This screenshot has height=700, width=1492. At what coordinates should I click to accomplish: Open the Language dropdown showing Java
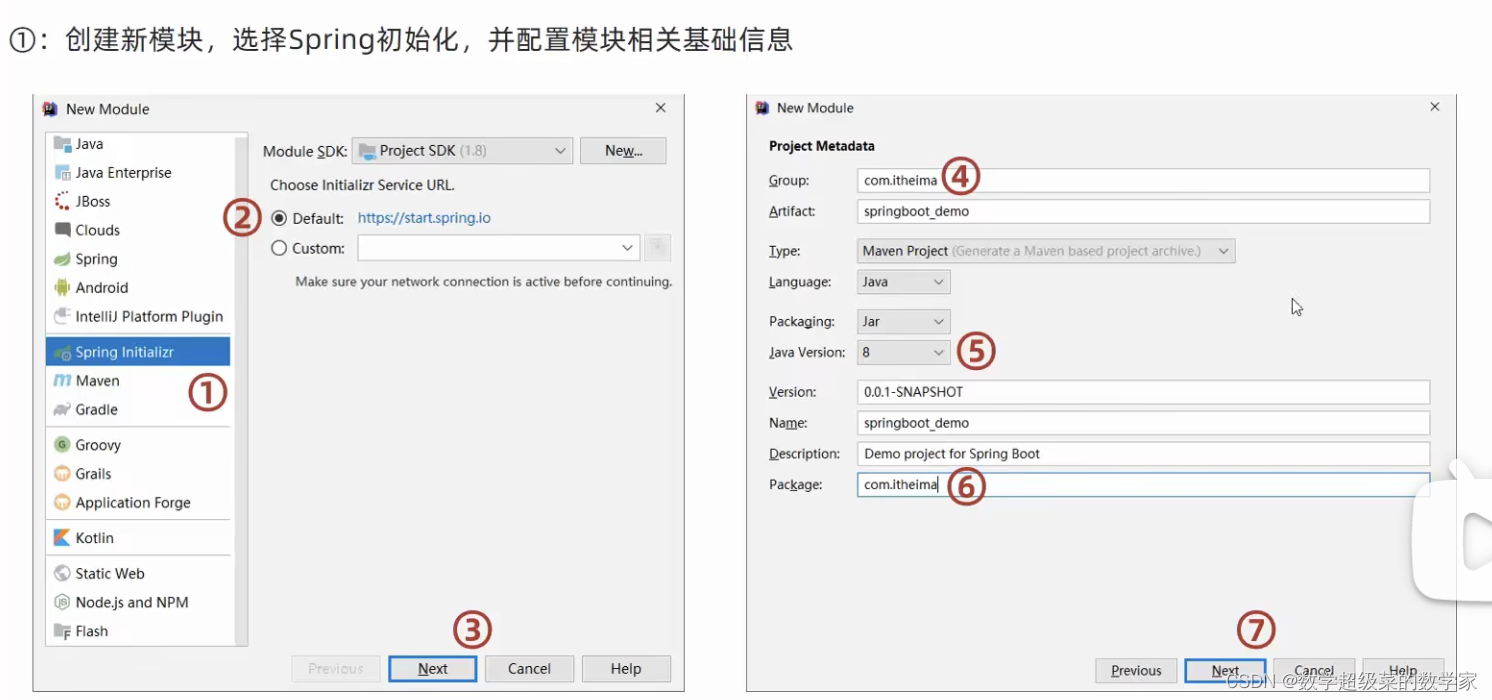(x=904, y=282)
